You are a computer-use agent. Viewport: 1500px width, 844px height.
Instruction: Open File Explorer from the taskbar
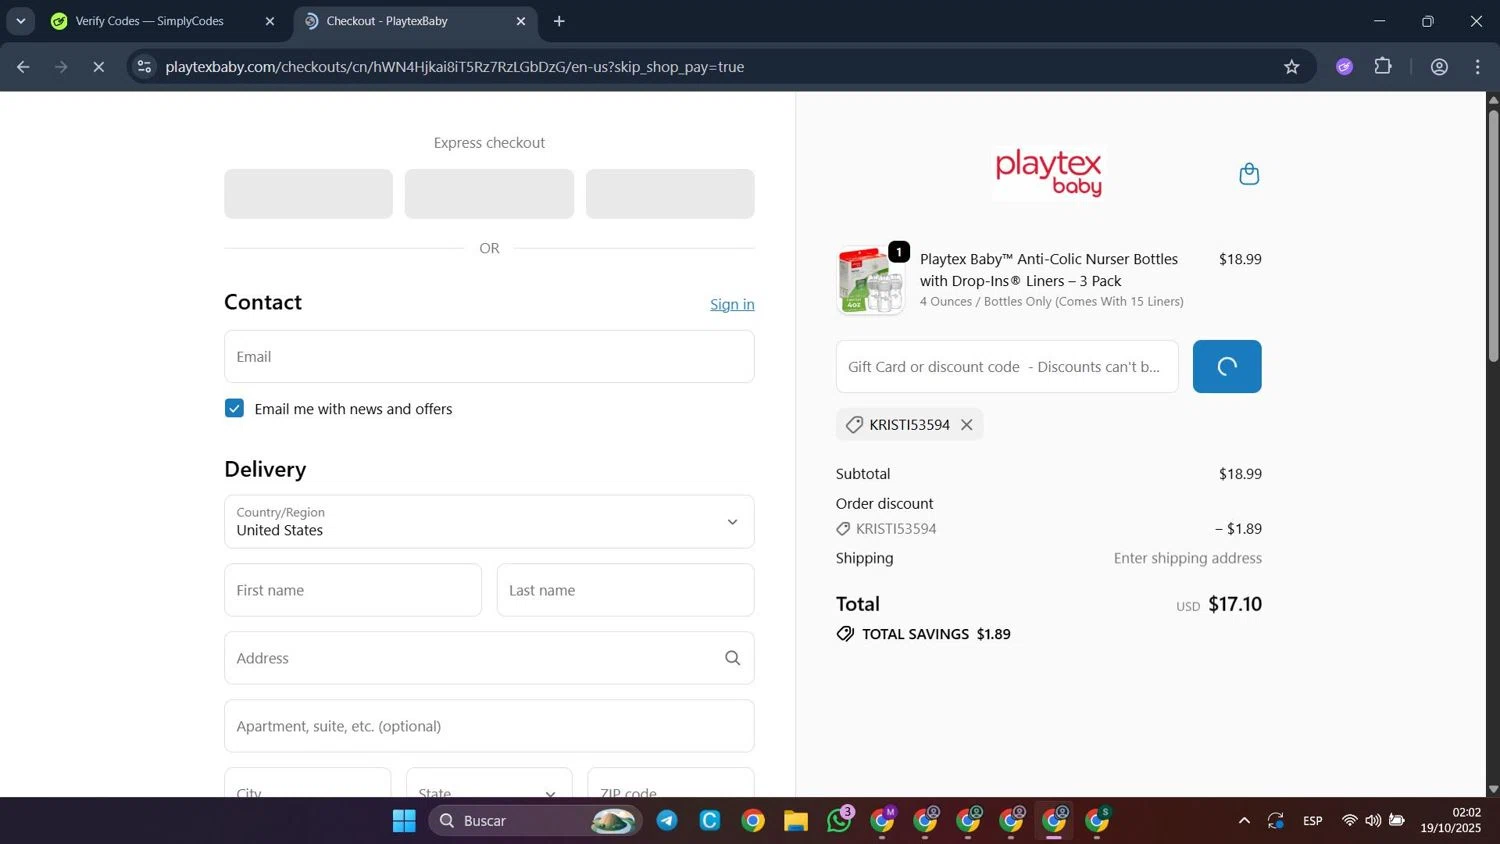[796, 821]
